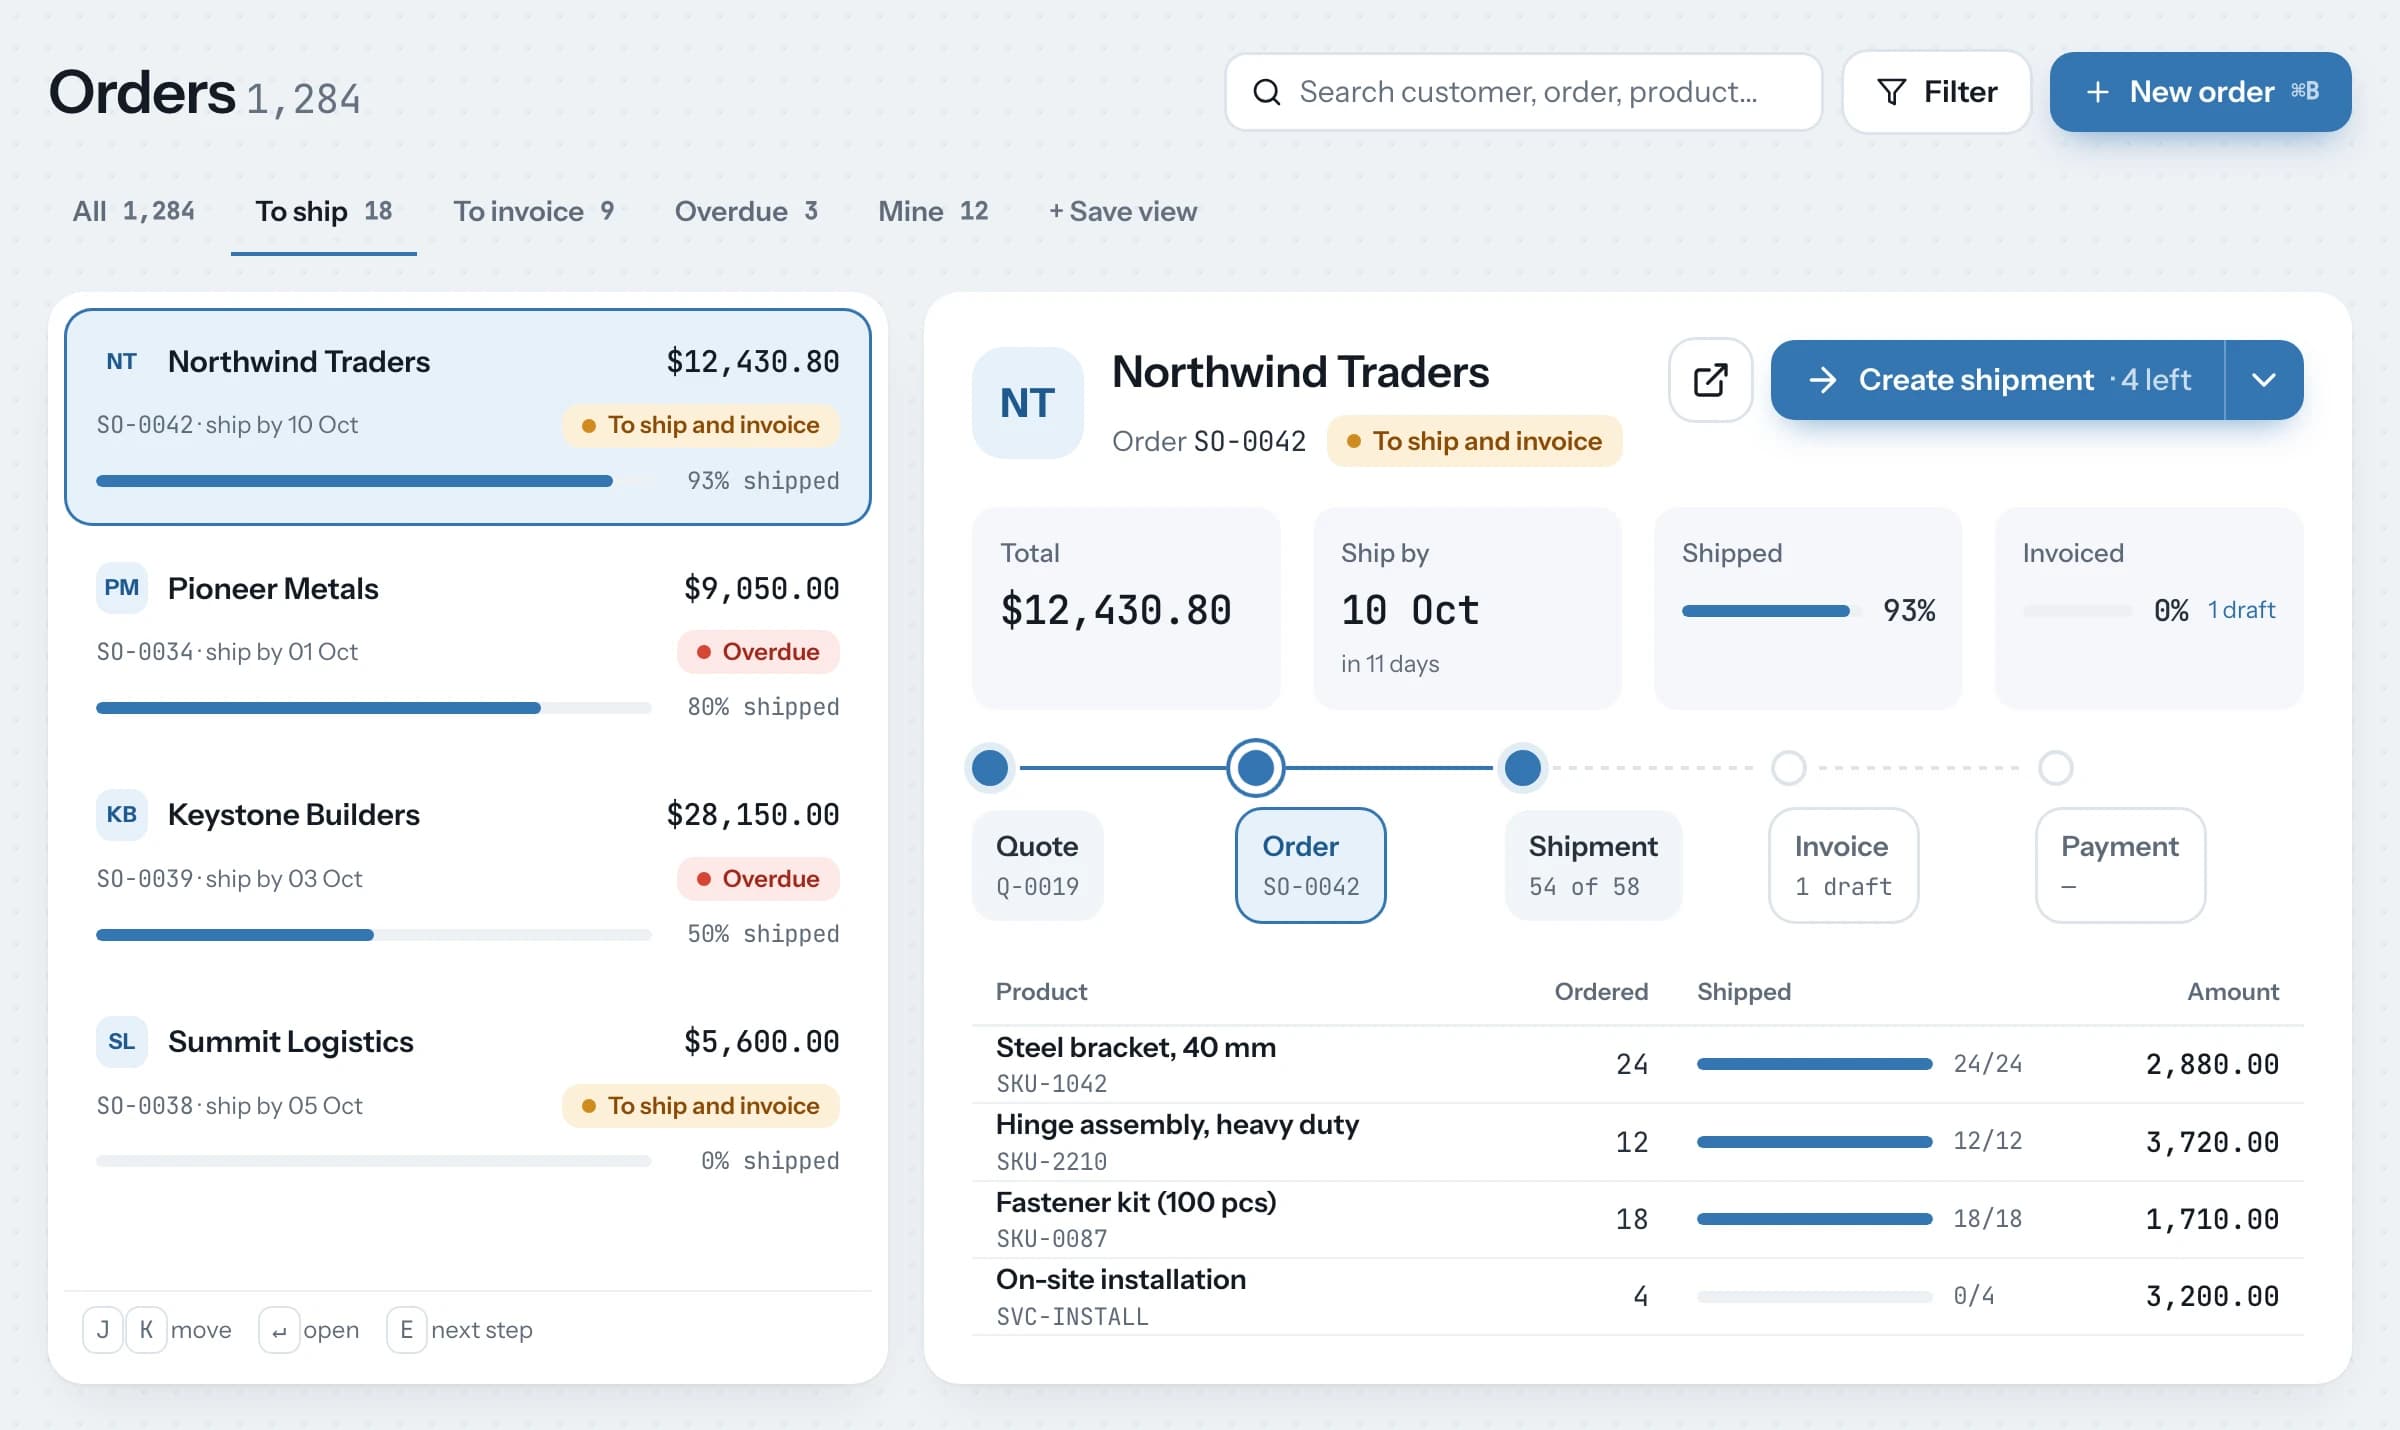Click the Steel bracket, 40 mm row
Image resolution: width=2400 pixels, height=1430 pixels.
[1637, 1064]
